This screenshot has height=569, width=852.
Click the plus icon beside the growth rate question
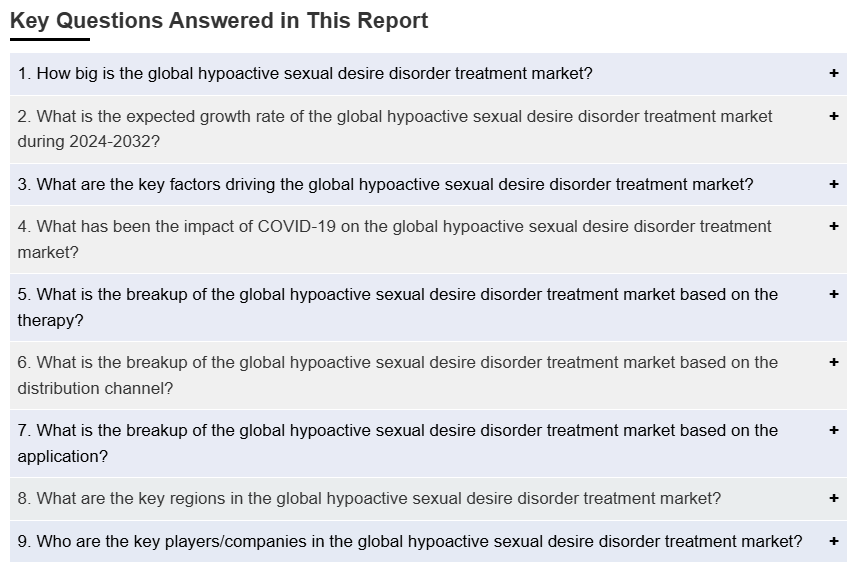(833, 116)
